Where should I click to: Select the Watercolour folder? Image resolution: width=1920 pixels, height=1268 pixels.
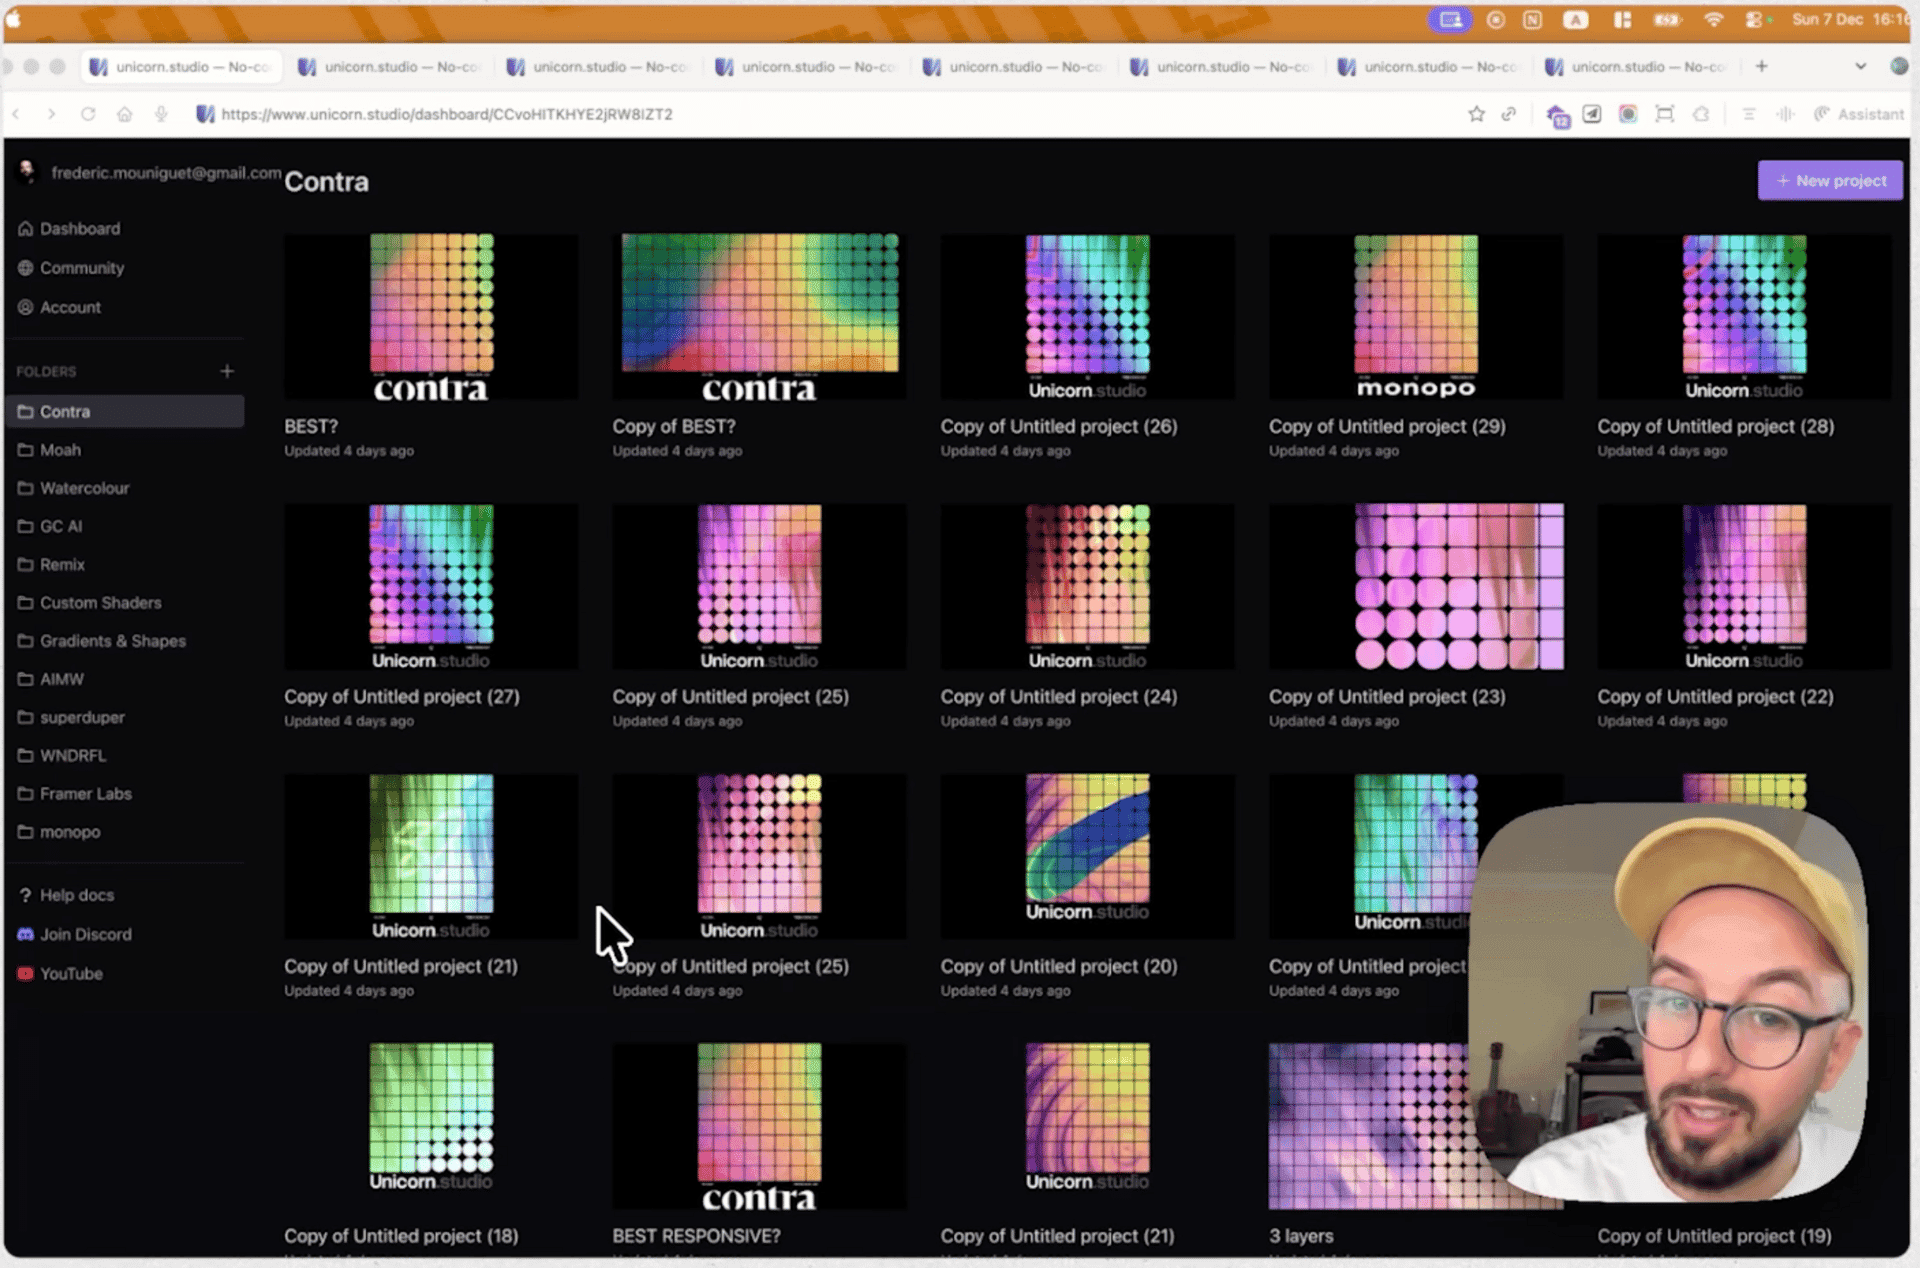[x=84, y=488]
